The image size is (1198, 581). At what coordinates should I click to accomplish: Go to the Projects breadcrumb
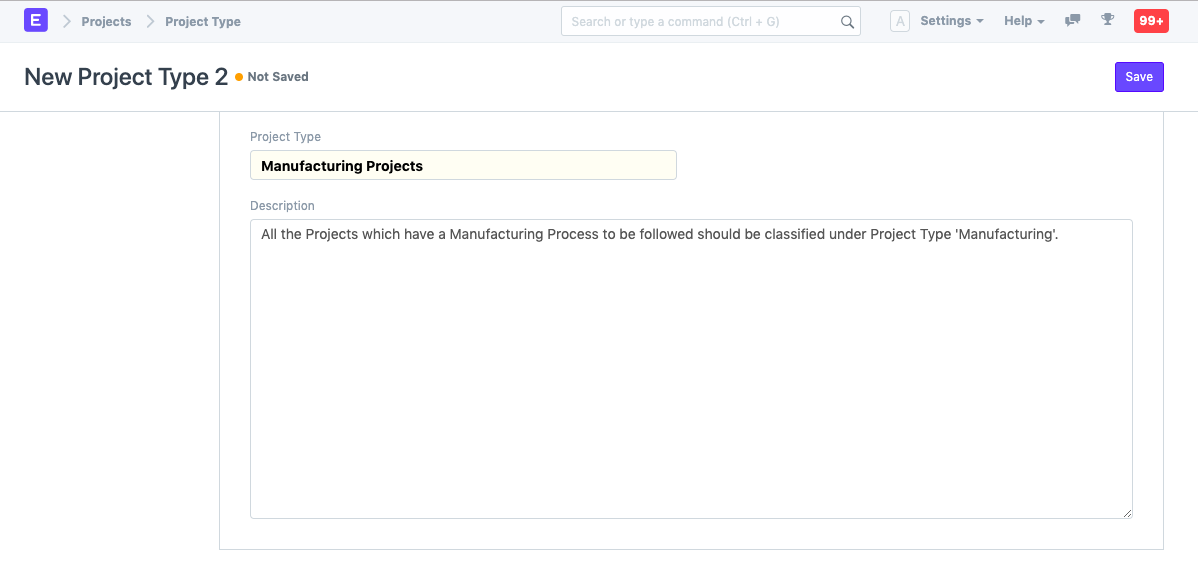click(106, 21)
